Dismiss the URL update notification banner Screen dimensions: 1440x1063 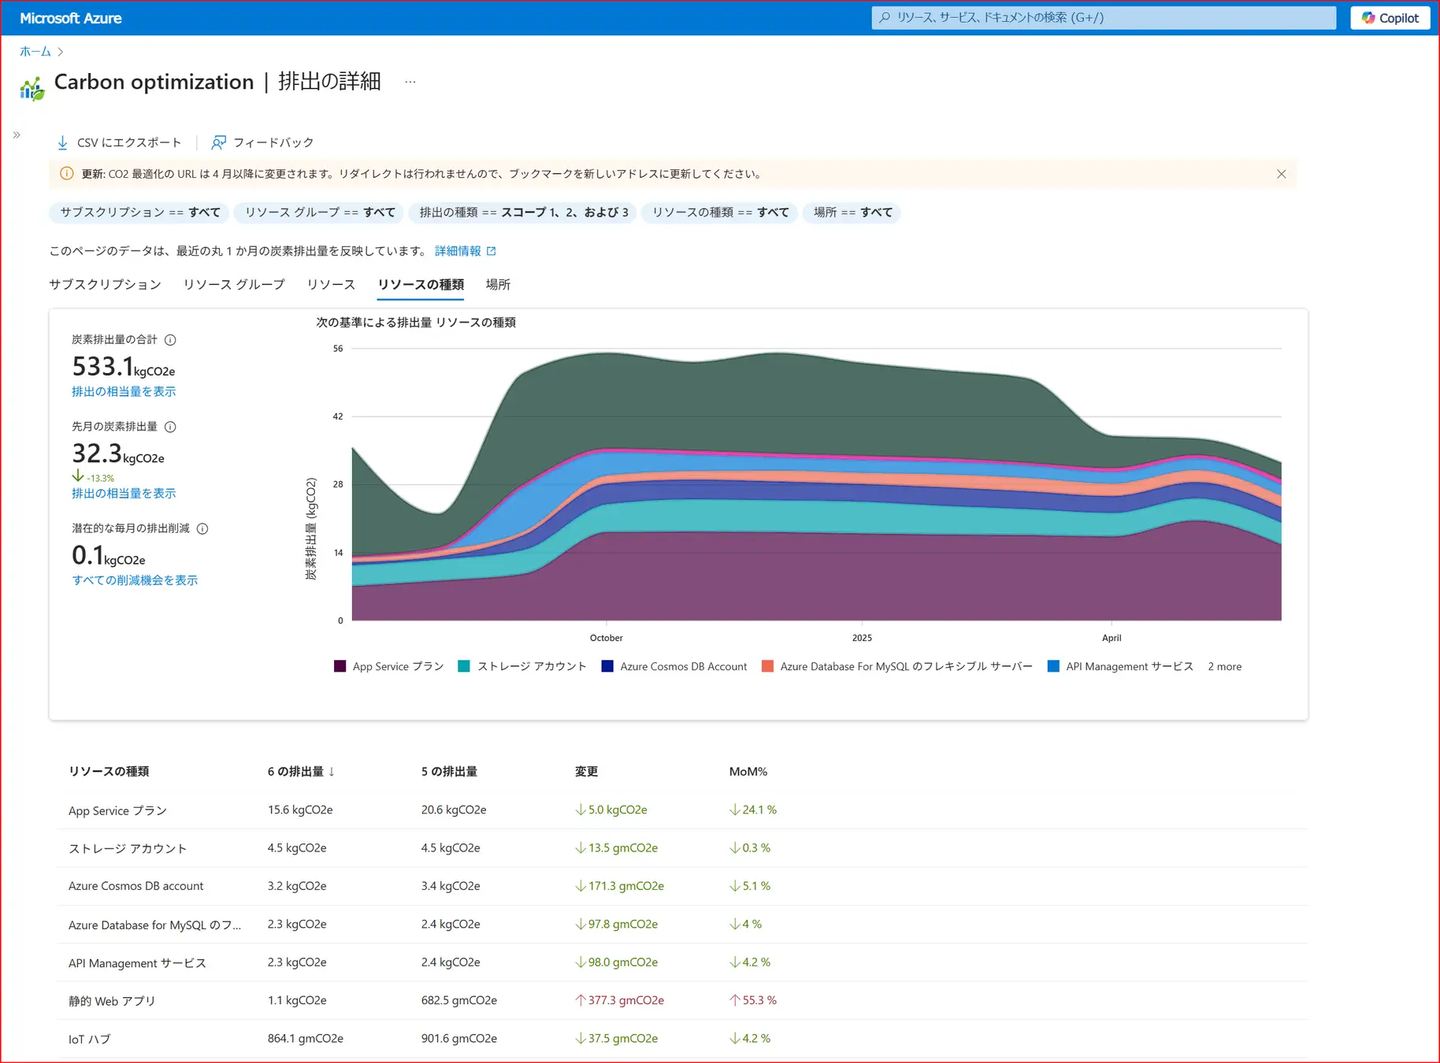point(1281,174)
